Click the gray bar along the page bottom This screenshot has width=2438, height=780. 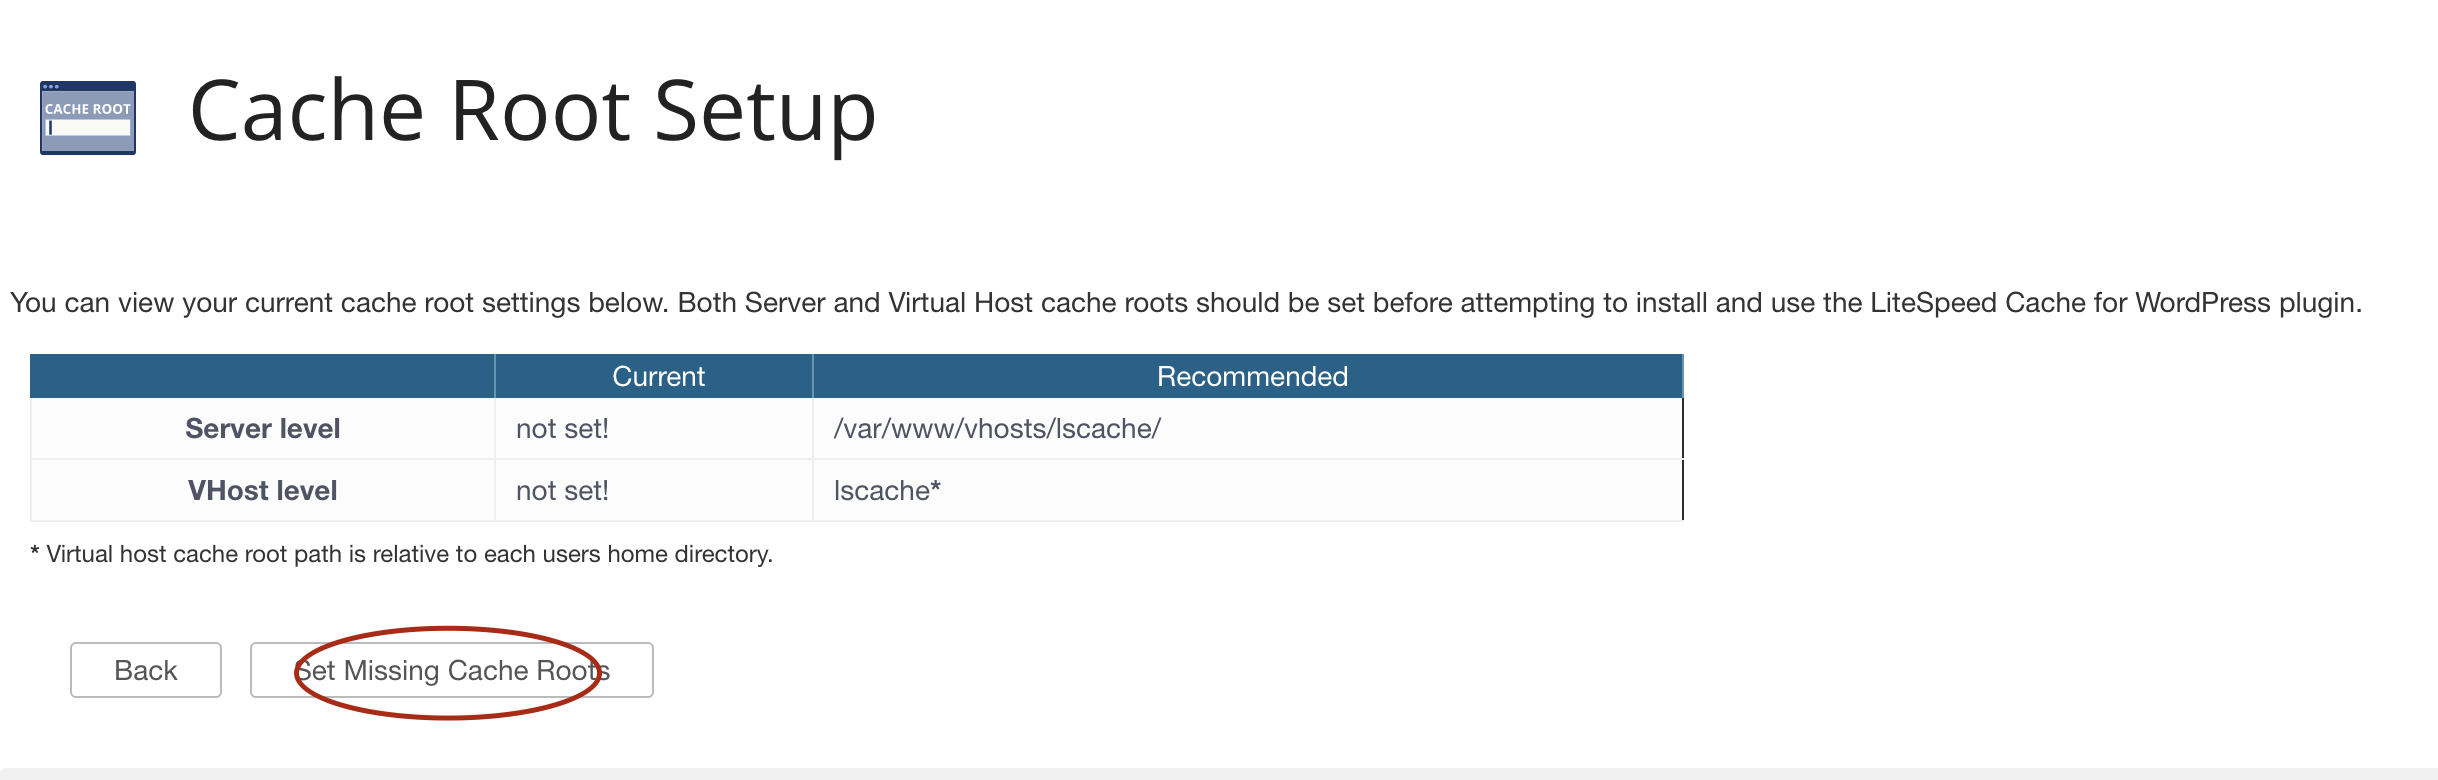click(1219, 774)
